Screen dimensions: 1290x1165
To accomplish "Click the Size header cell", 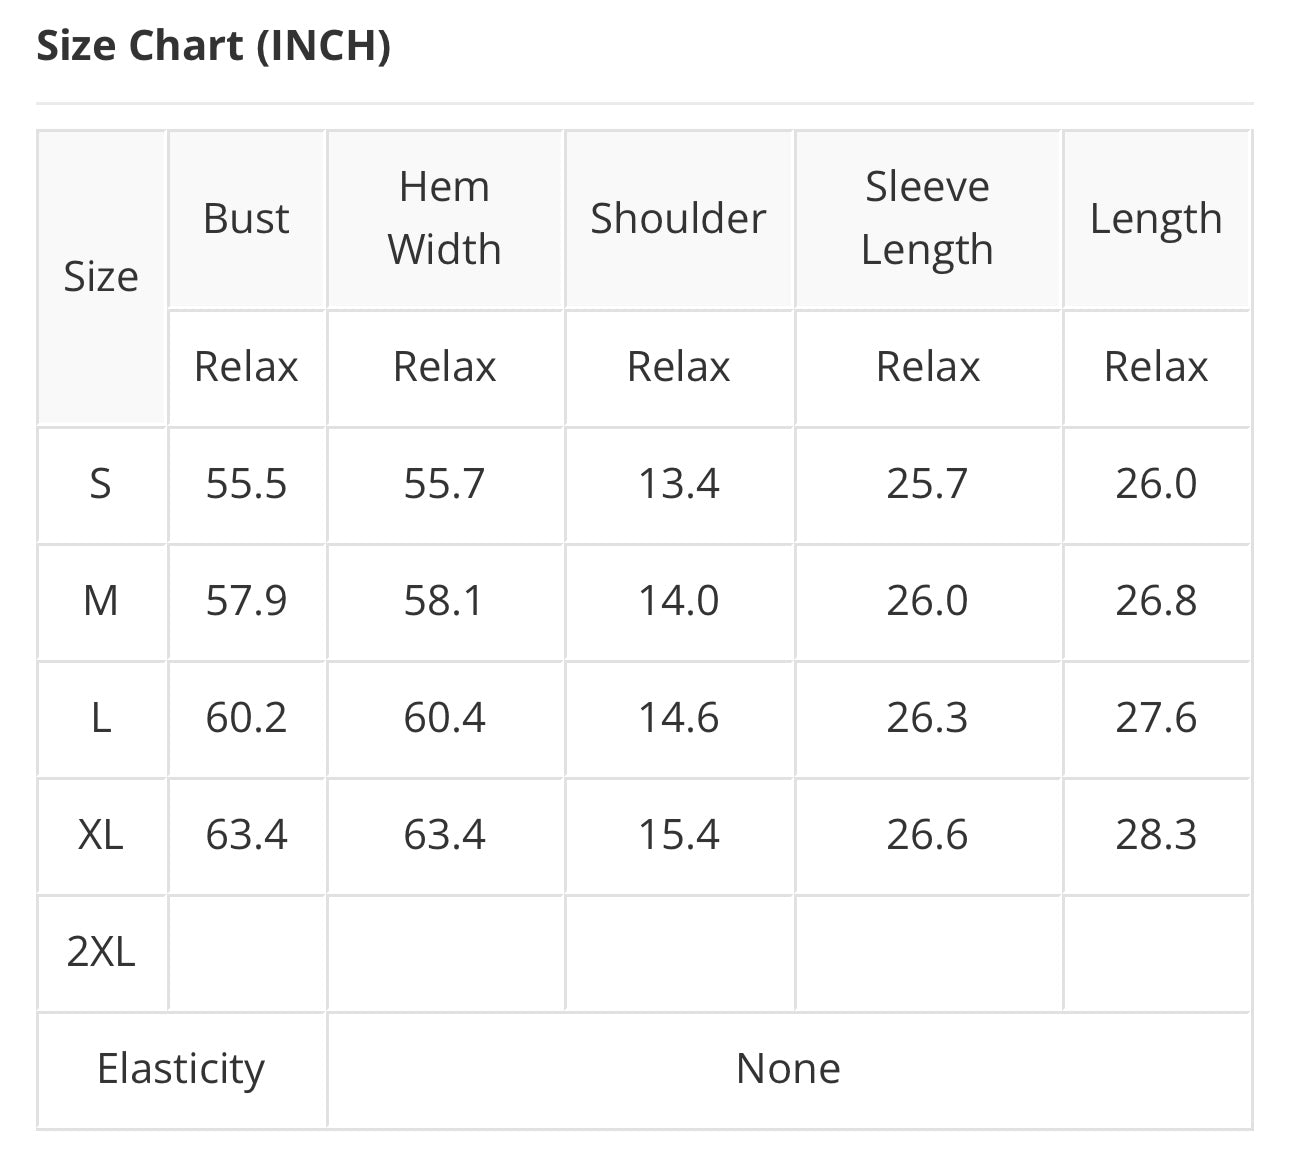I will 101,277.
